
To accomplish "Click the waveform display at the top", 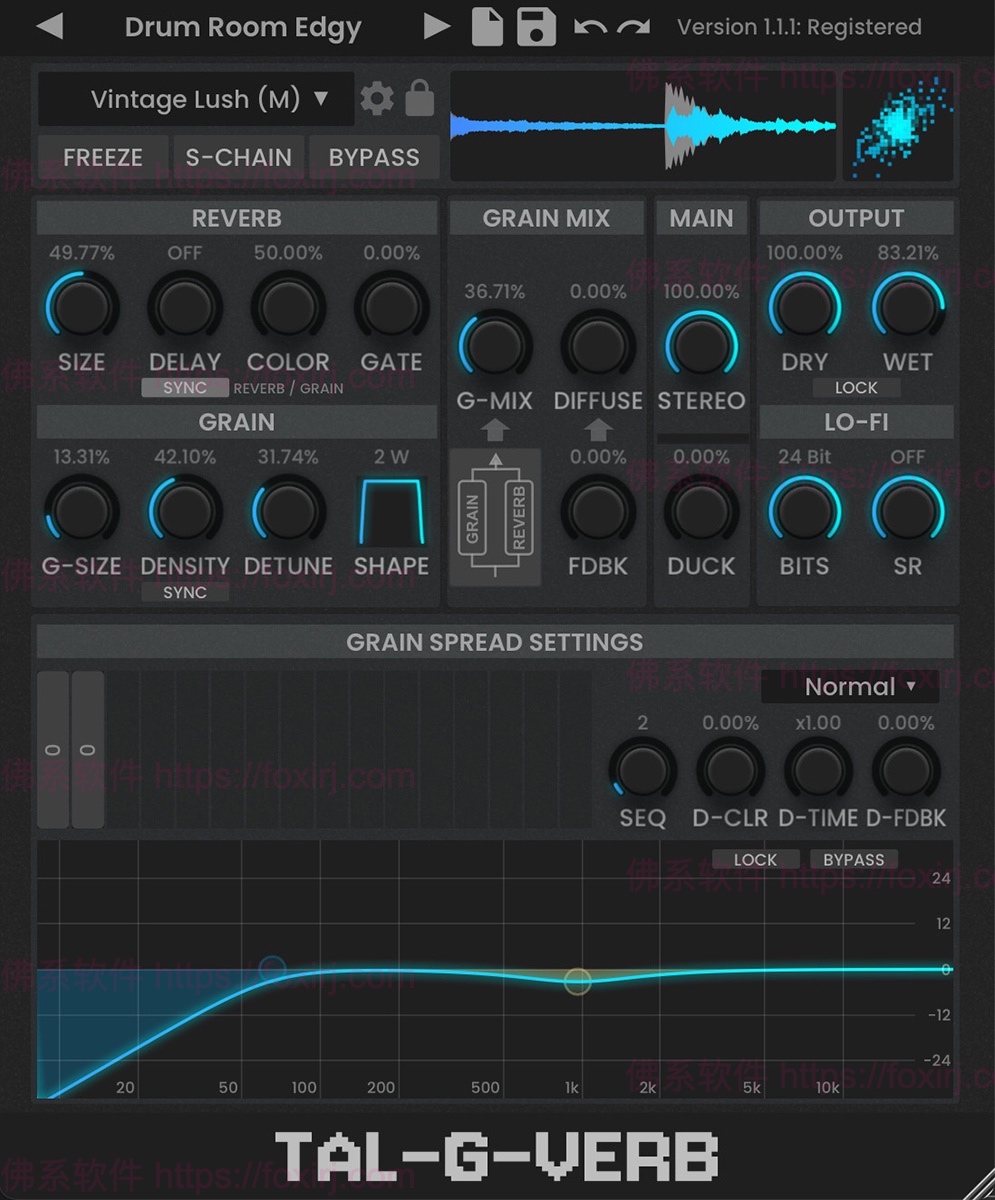I will click(643, 124).
